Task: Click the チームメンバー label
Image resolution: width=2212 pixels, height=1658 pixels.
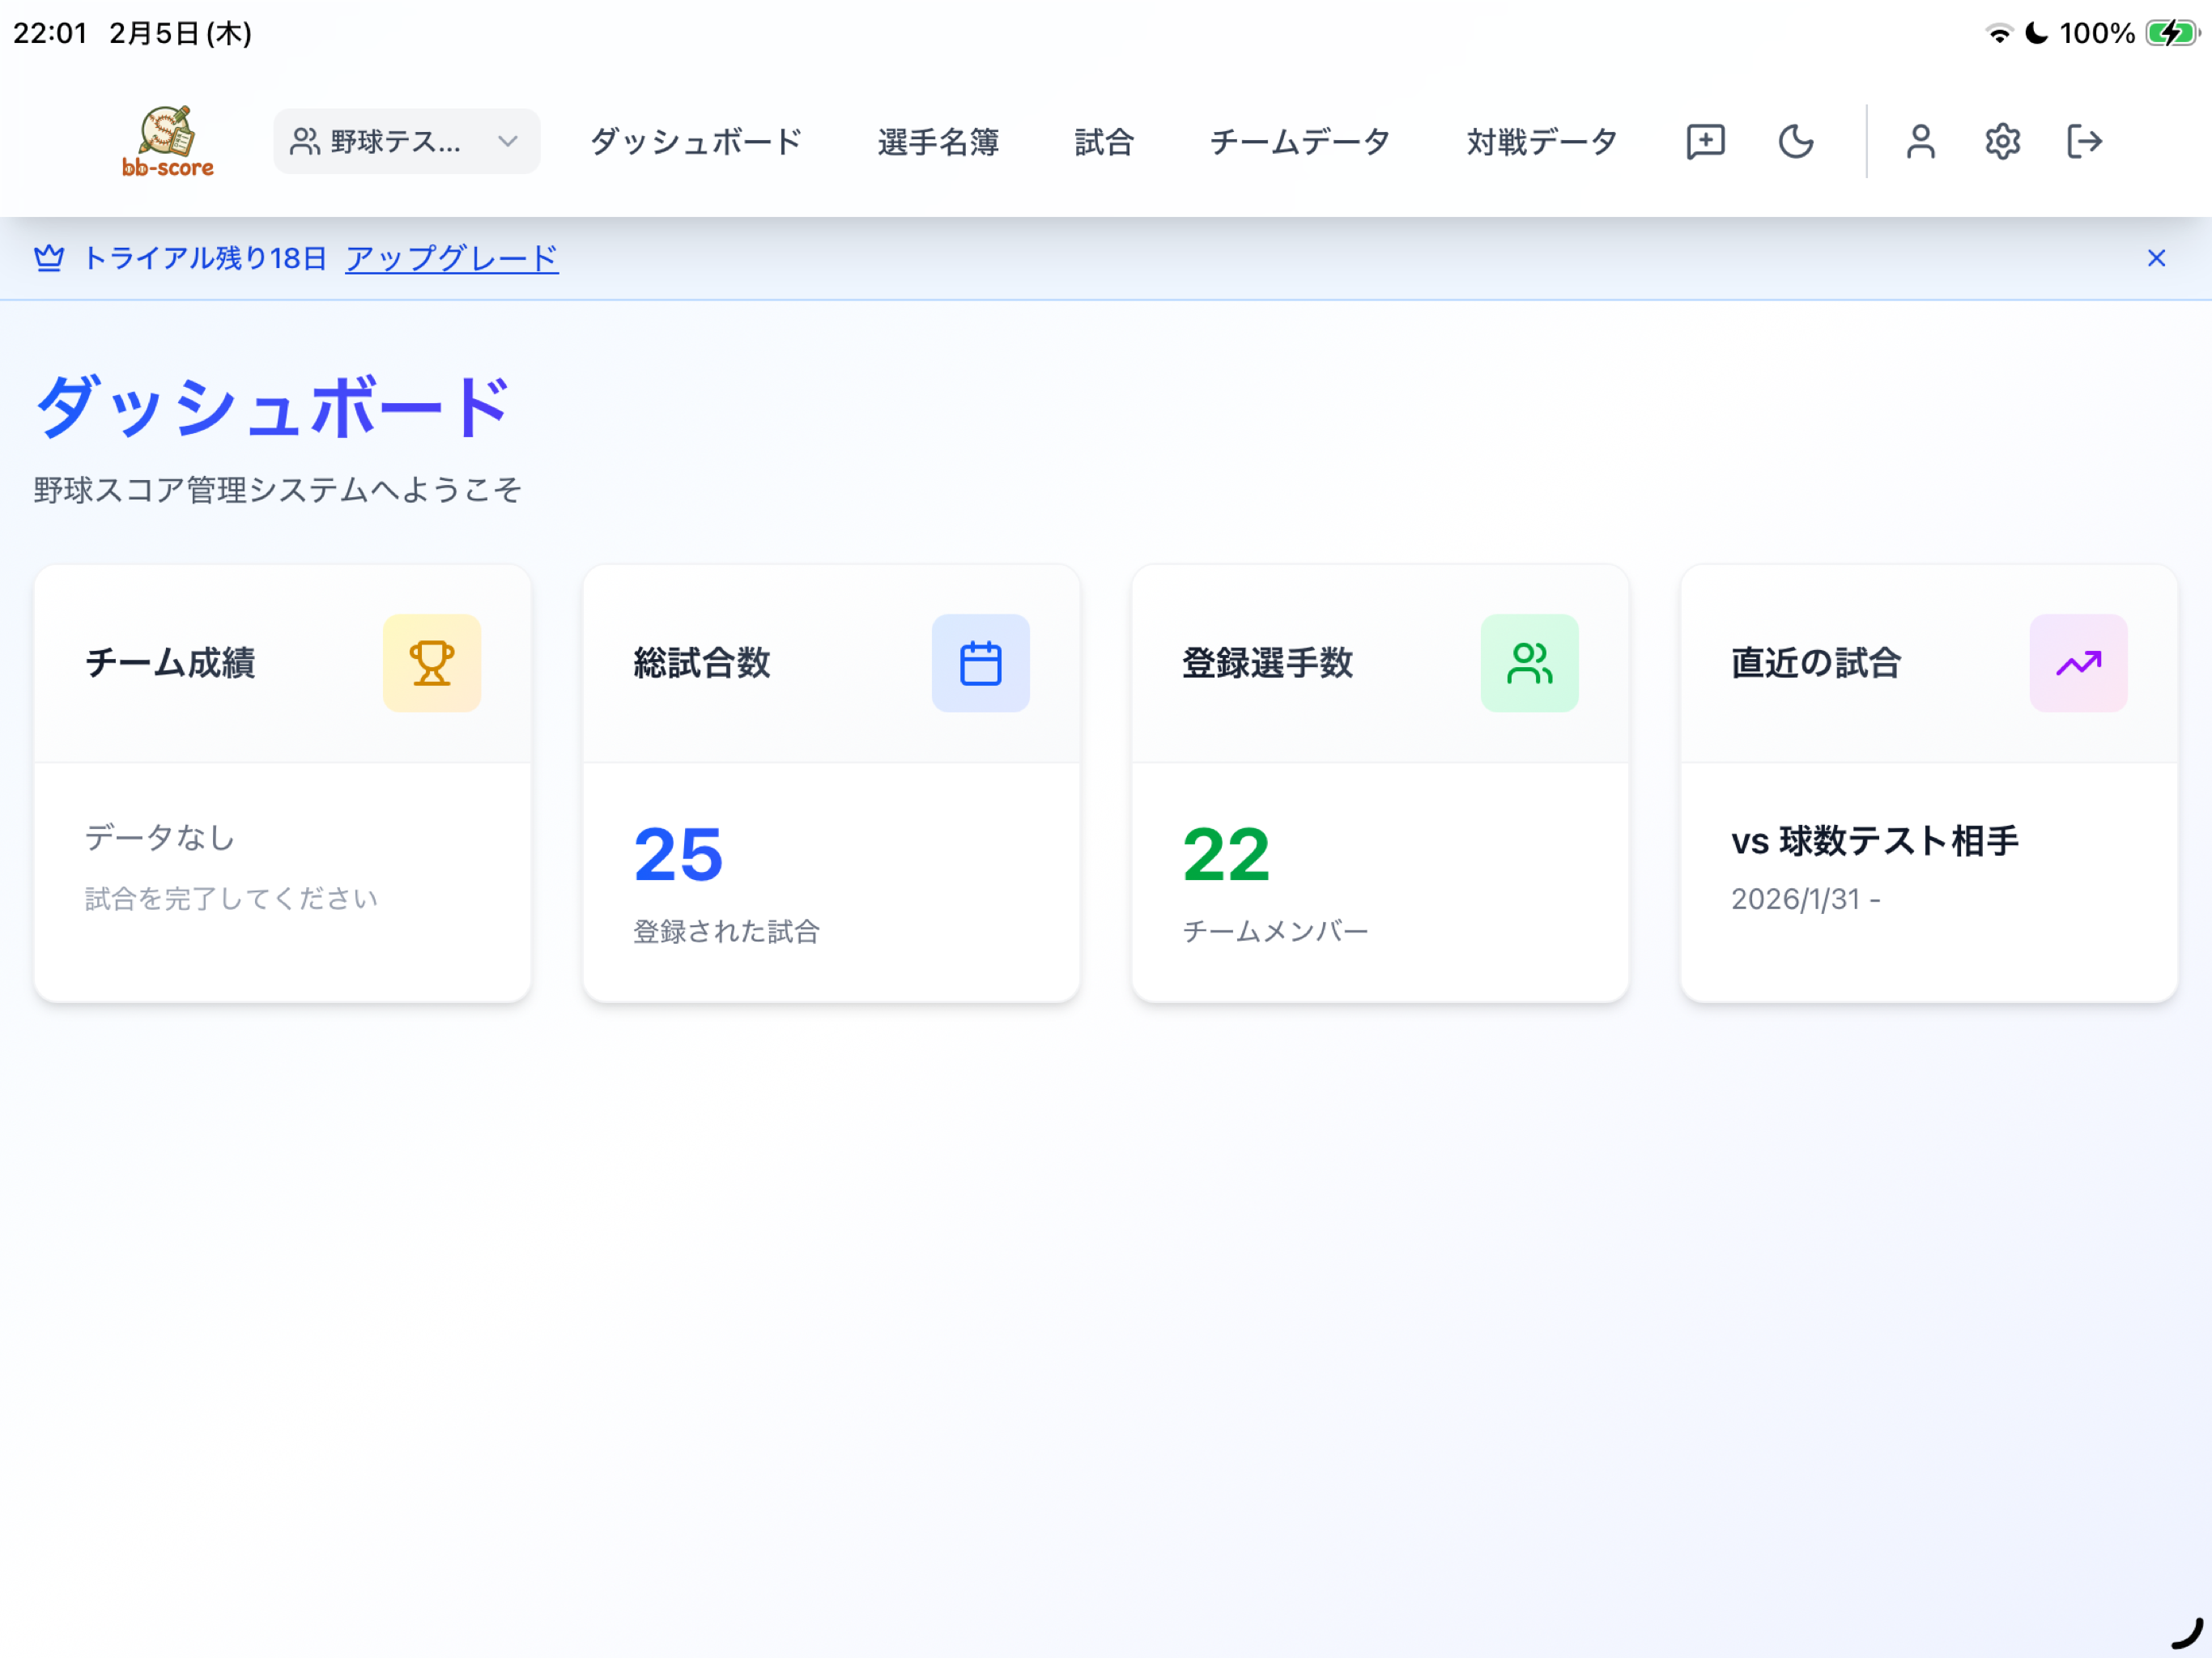Action: (1275, 931)
